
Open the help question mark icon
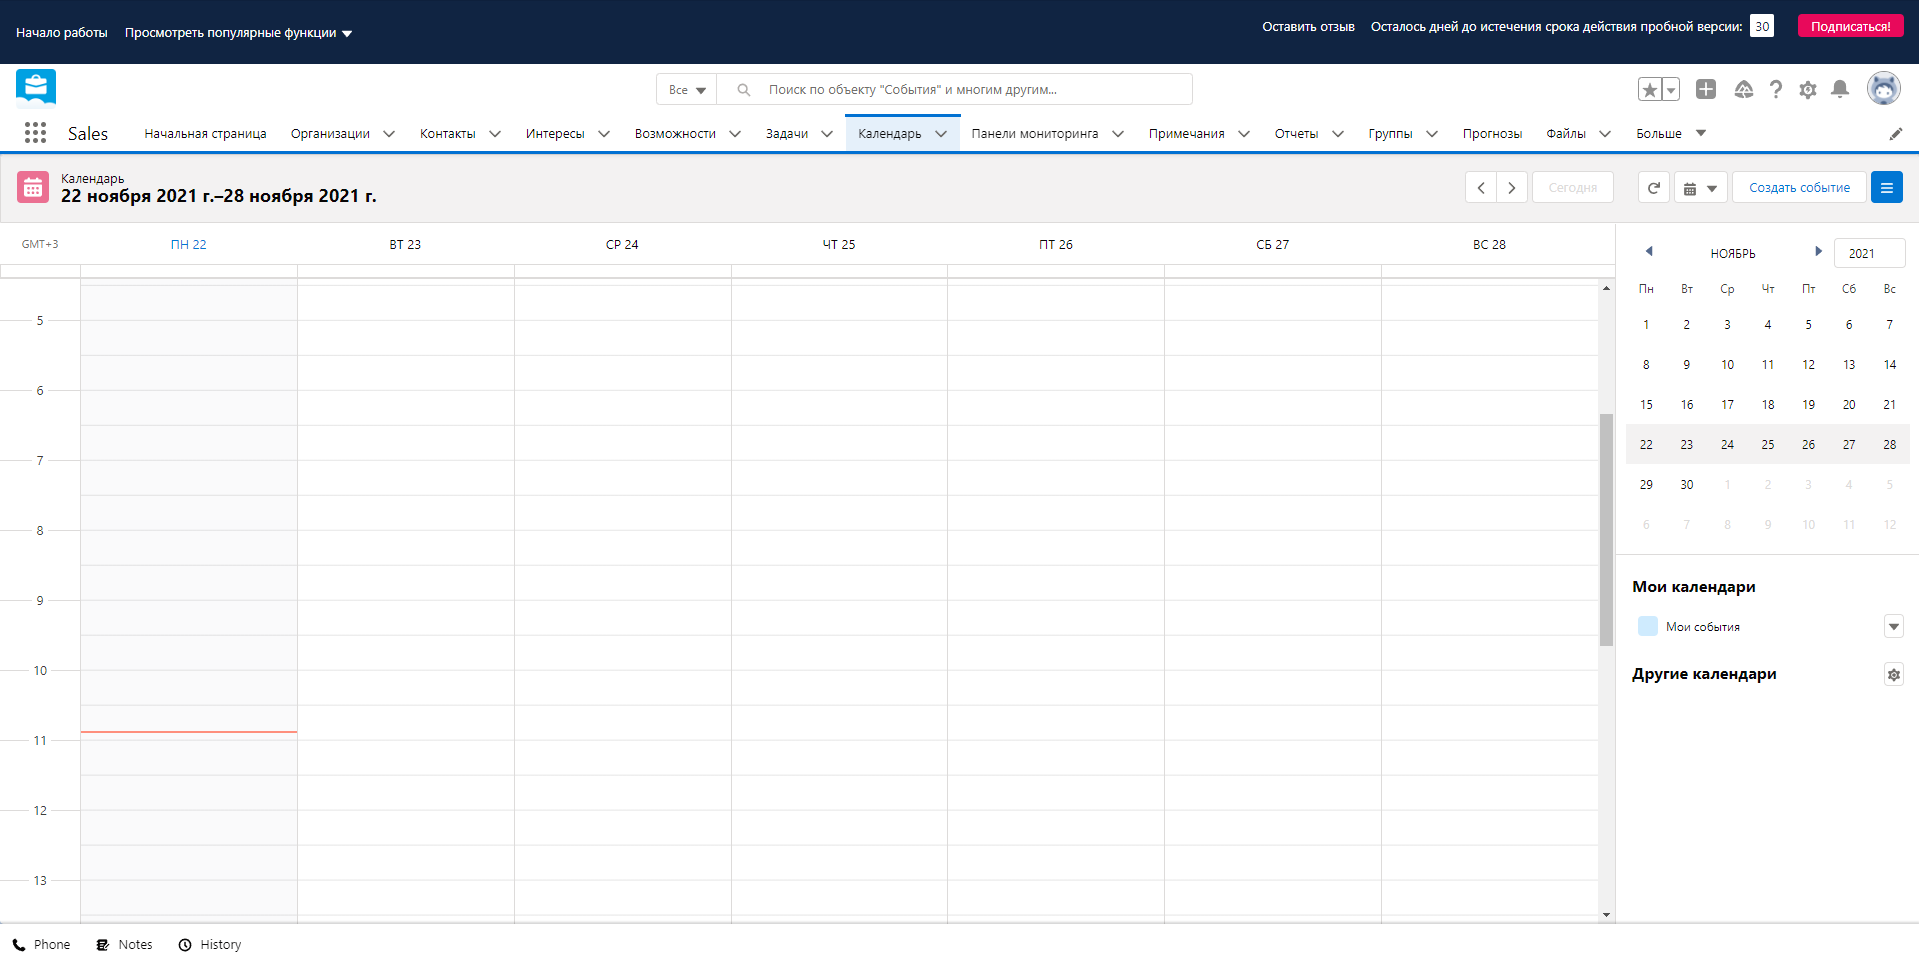click(x=1776, y=89)
